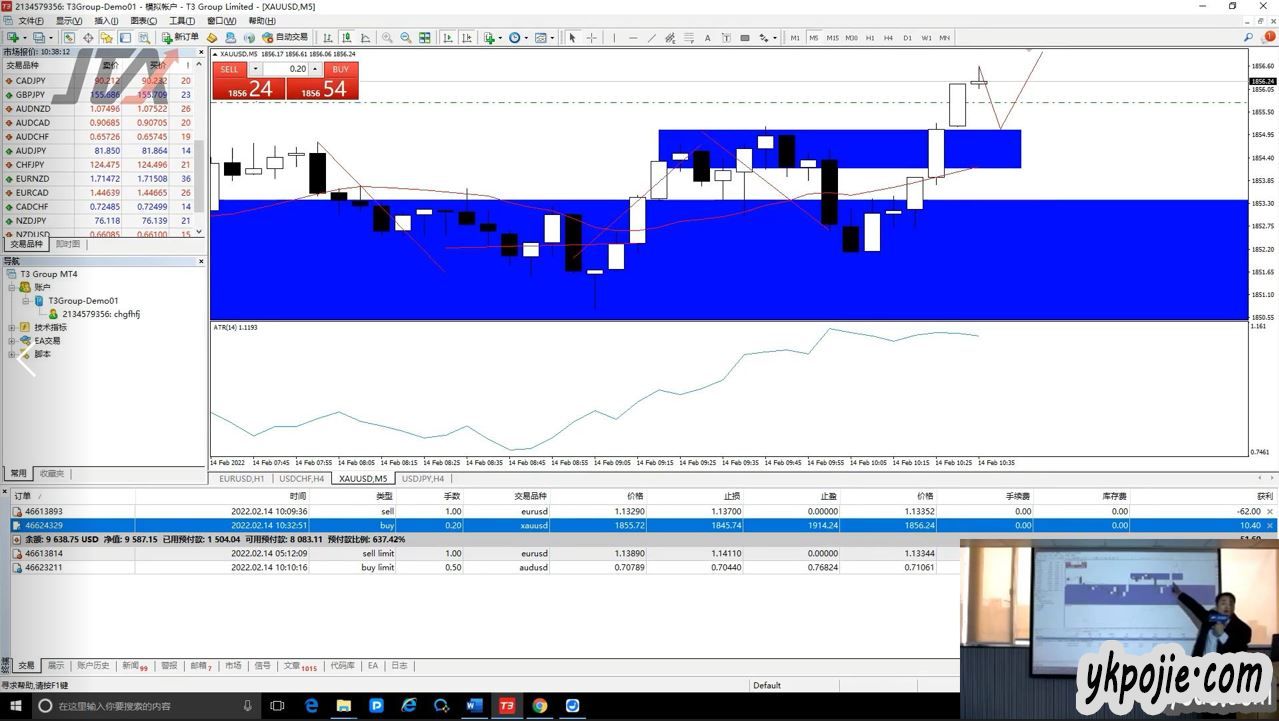Click the 新订单 (New Order) toolbar button
The width and height of the screenshot is (1279, 721).
tap(180, 38)
